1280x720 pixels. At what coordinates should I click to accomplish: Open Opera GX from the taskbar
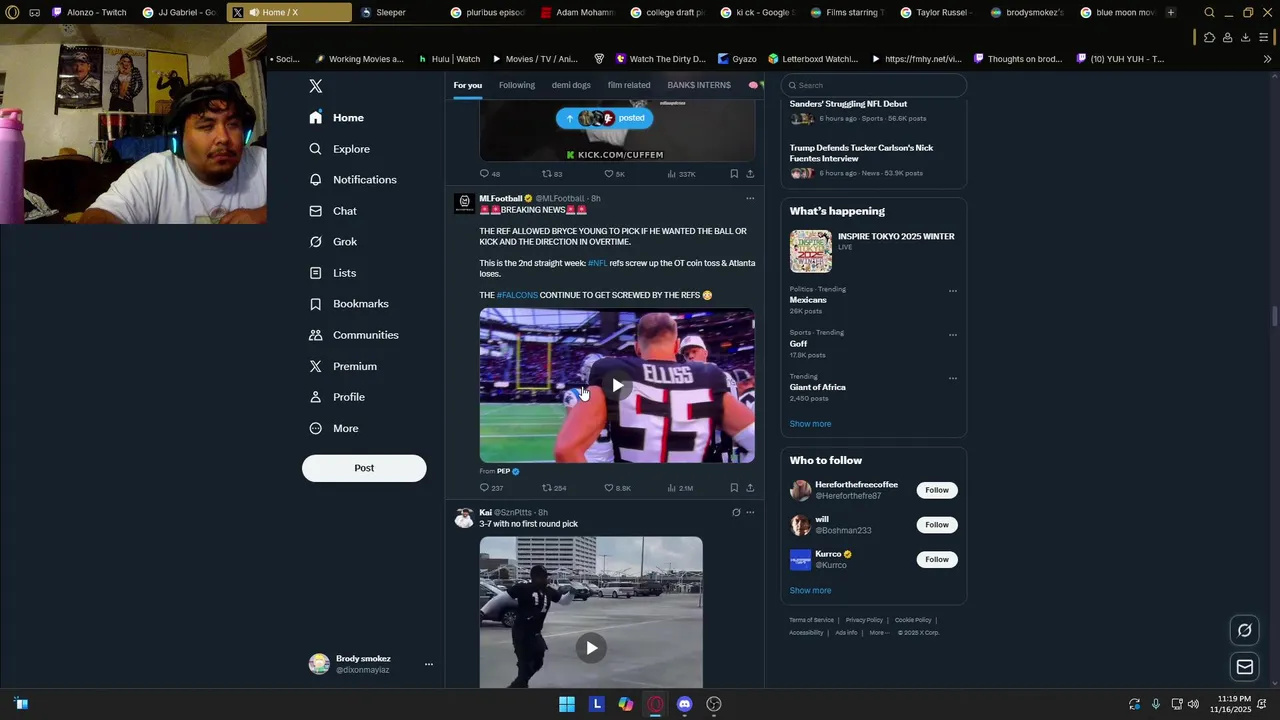tap(655, 704)
